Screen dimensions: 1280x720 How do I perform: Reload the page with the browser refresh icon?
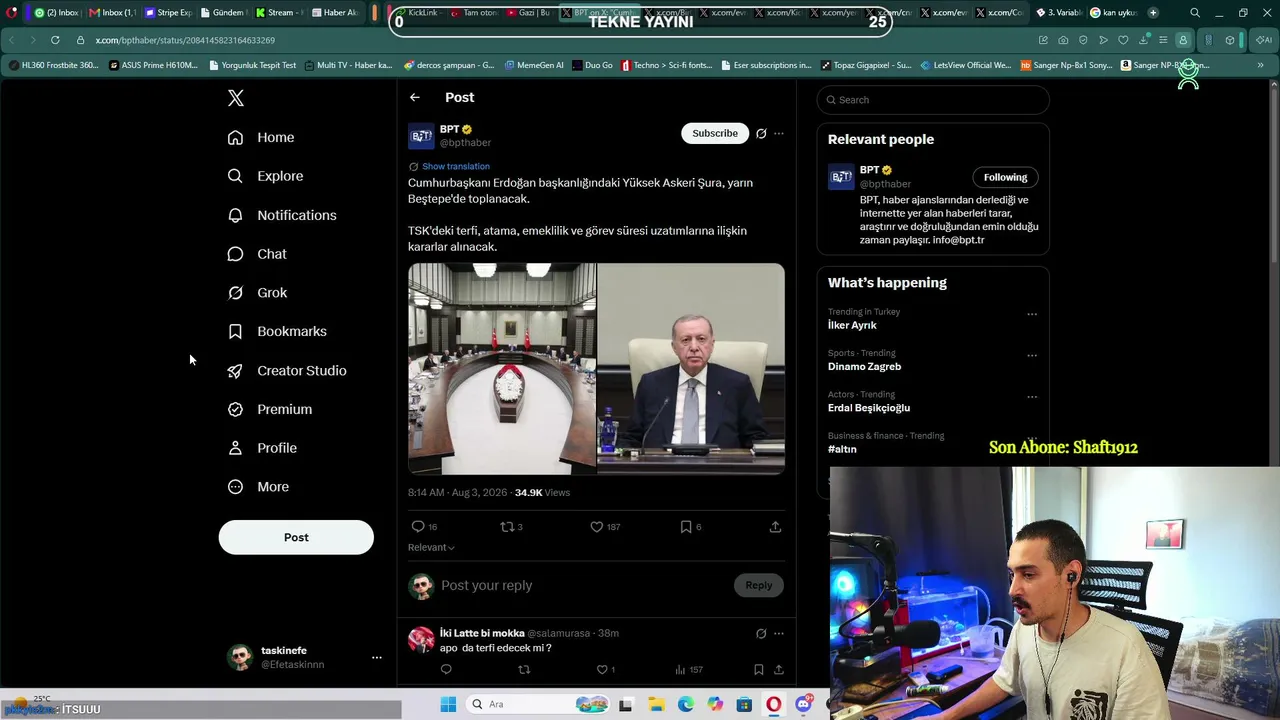click(x=55, y=40)
